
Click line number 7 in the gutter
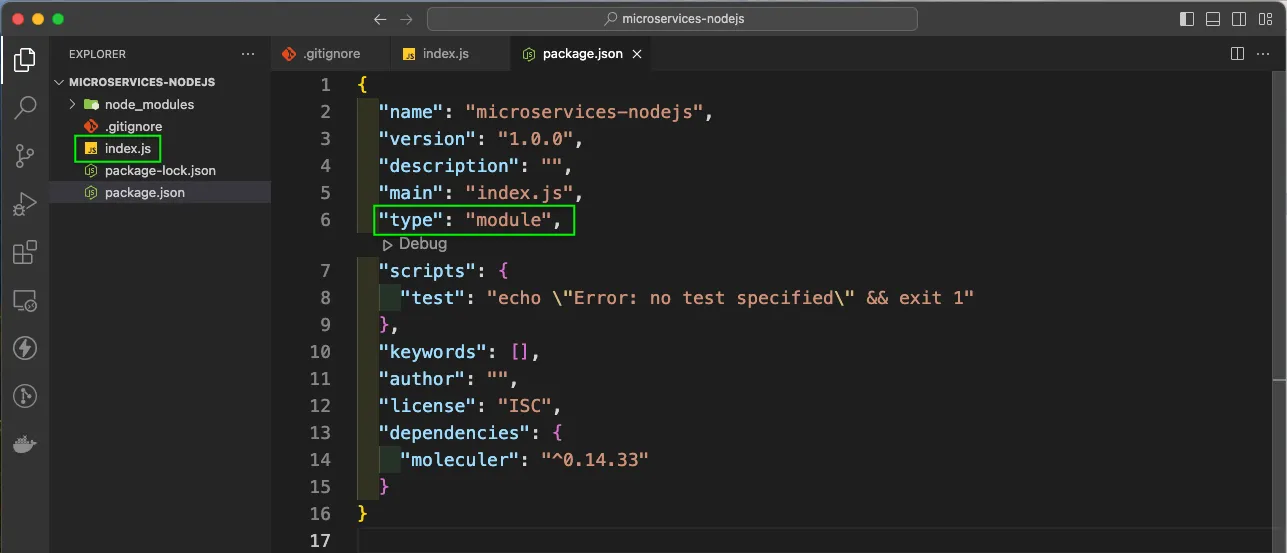tap(325, 271)
